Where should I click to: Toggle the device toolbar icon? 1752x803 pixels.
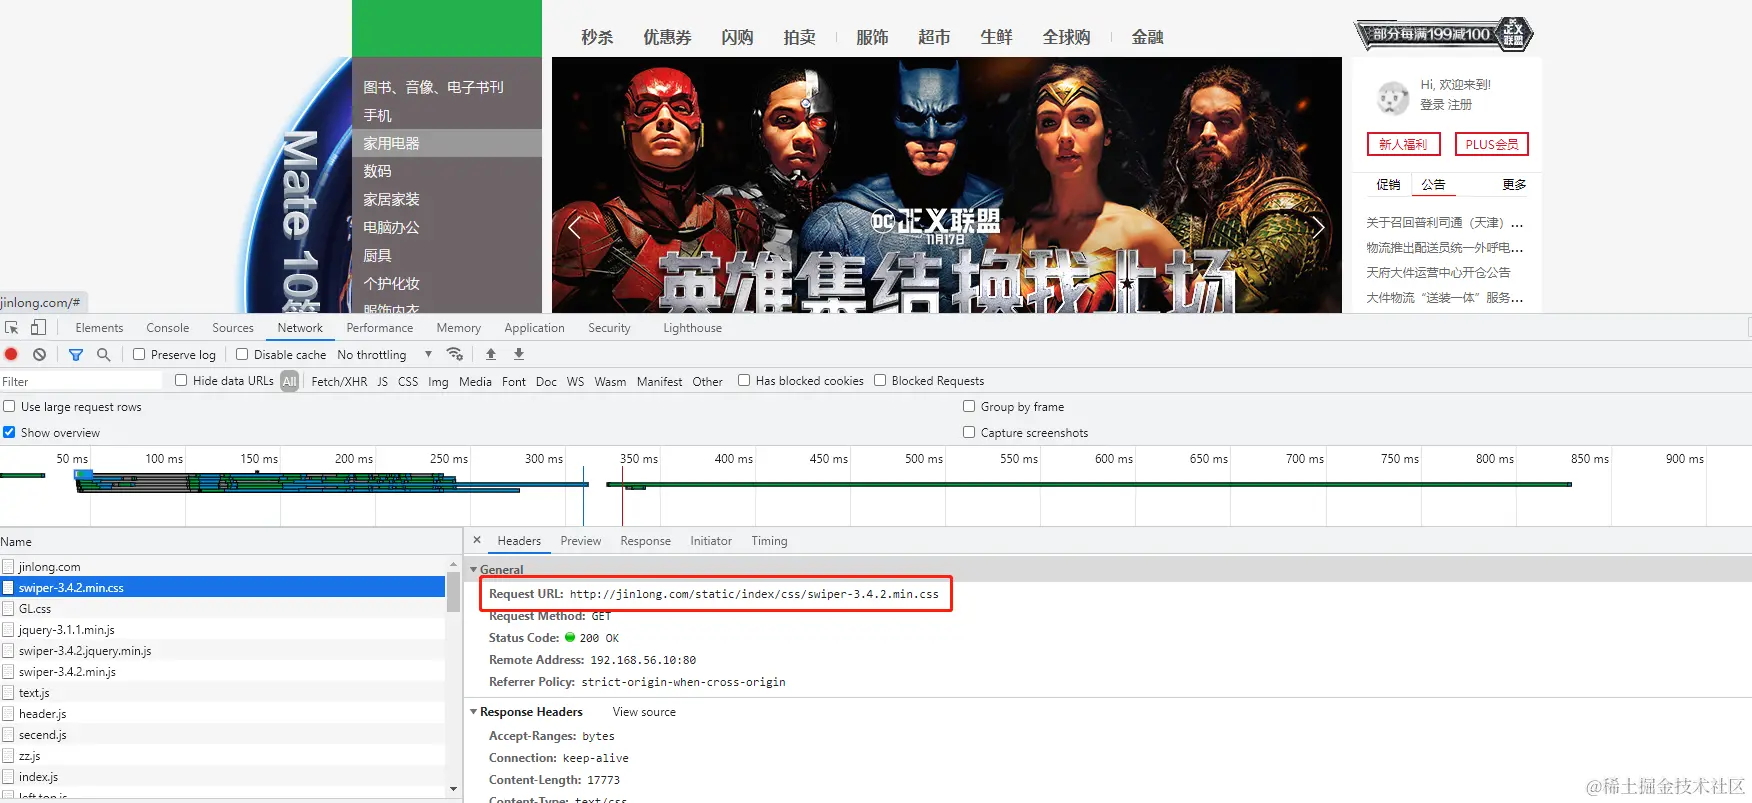coord(38,327)
